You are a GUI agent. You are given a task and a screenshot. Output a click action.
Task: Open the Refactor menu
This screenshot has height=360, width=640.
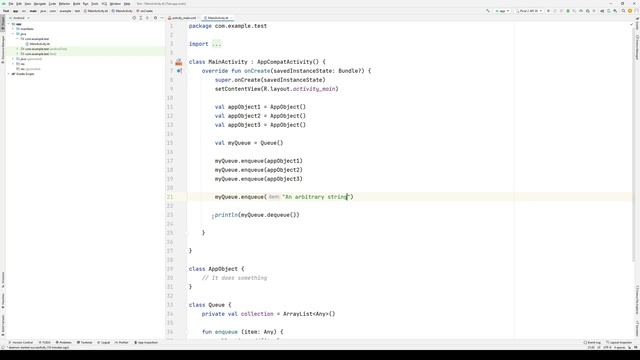coord(64,4)
